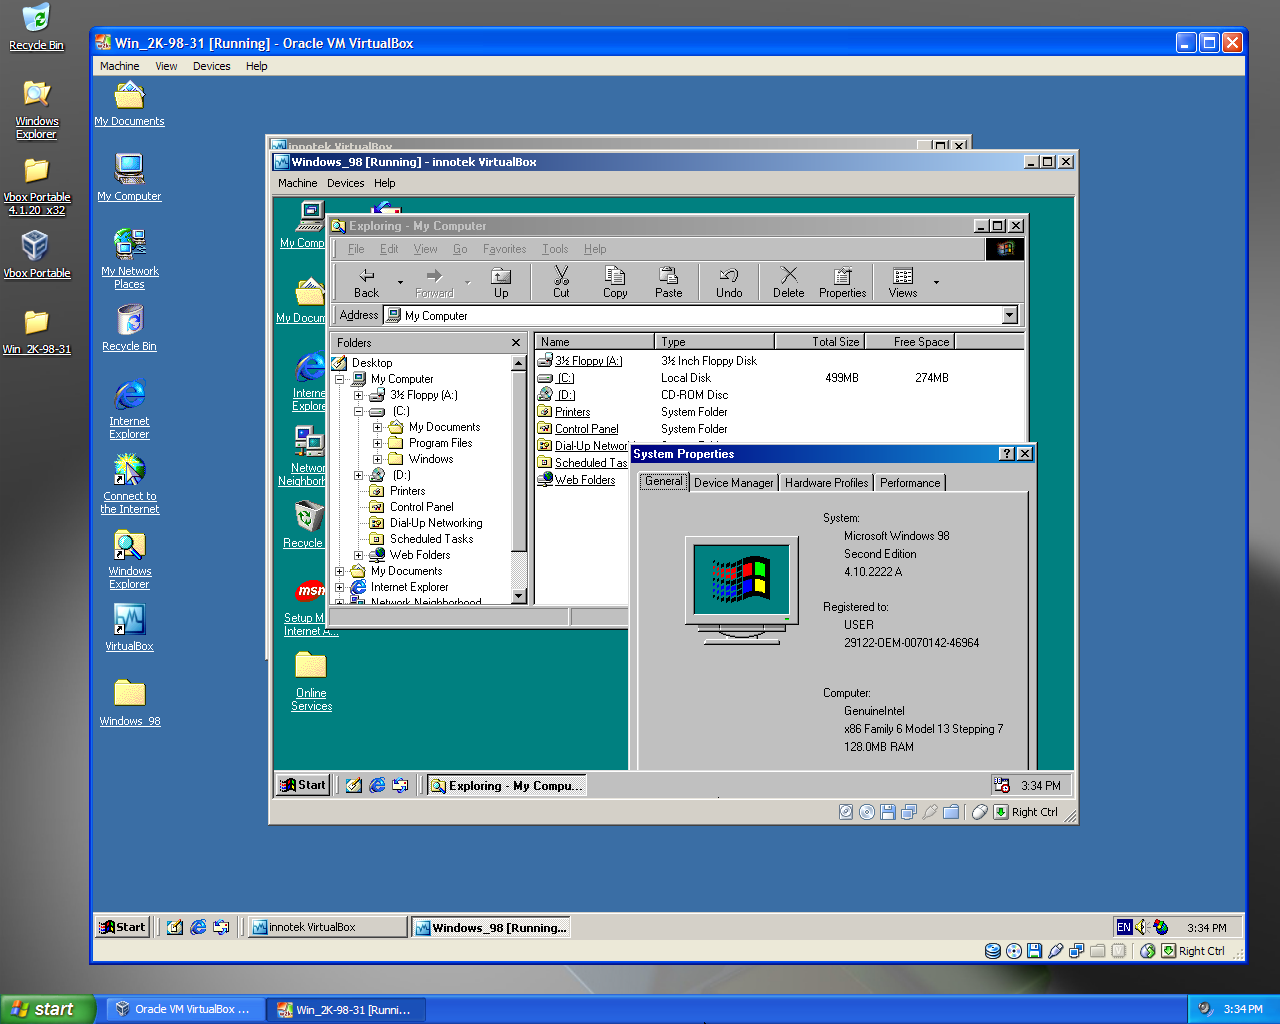Click mouse integration globe in Oracle VirtualBox status bar
1280x1024 pixels.
[x=1148, y=951]
